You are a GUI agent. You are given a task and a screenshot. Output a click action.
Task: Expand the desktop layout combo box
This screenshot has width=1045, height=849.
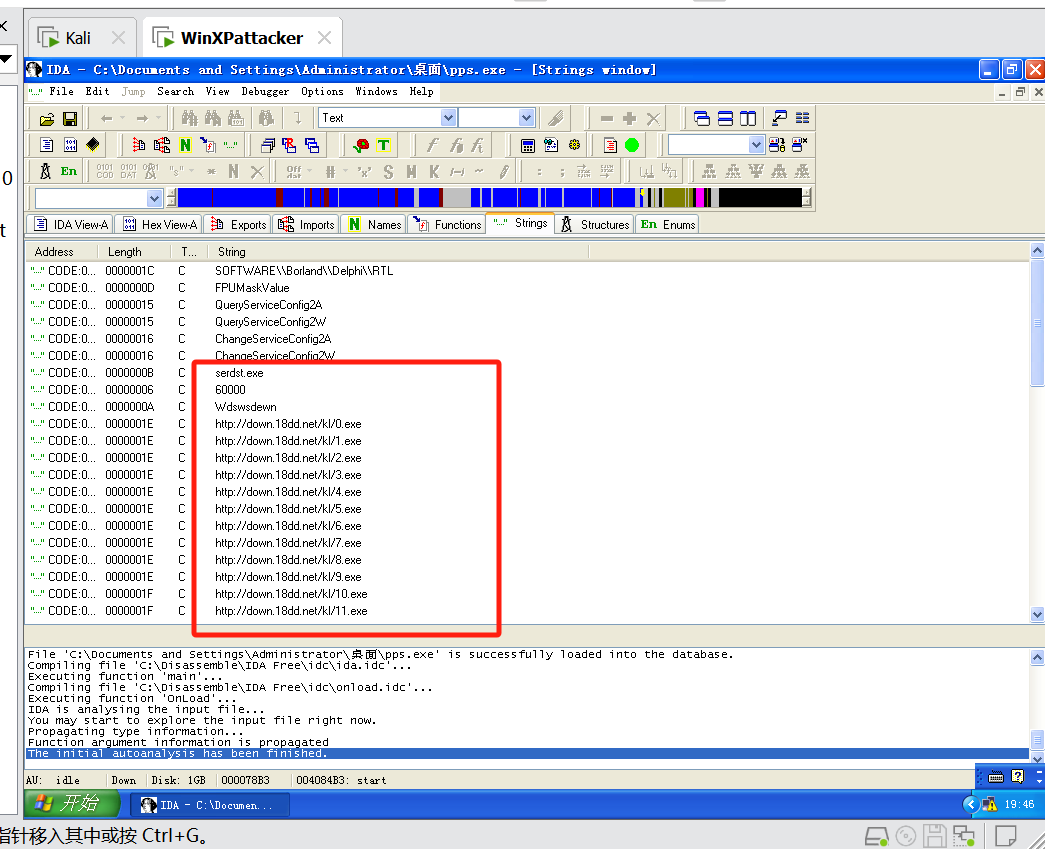[x=756, y=145]
